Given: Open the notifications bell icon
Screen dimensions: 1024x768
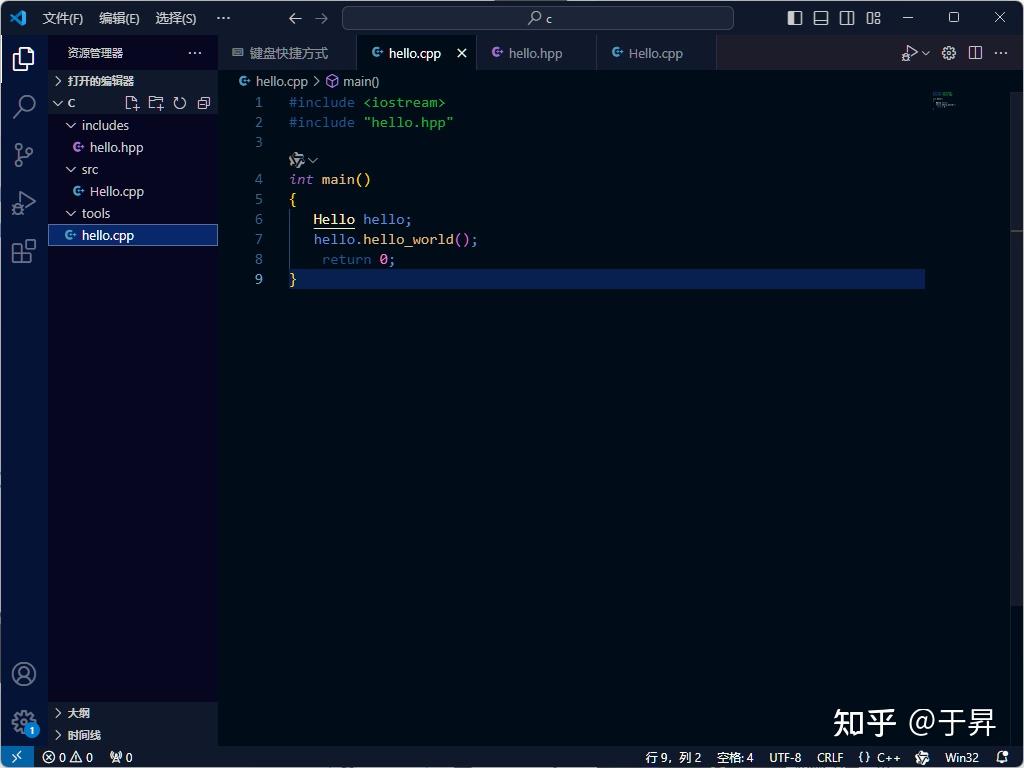Looking at the screenshot, I should pos(1002,757).
